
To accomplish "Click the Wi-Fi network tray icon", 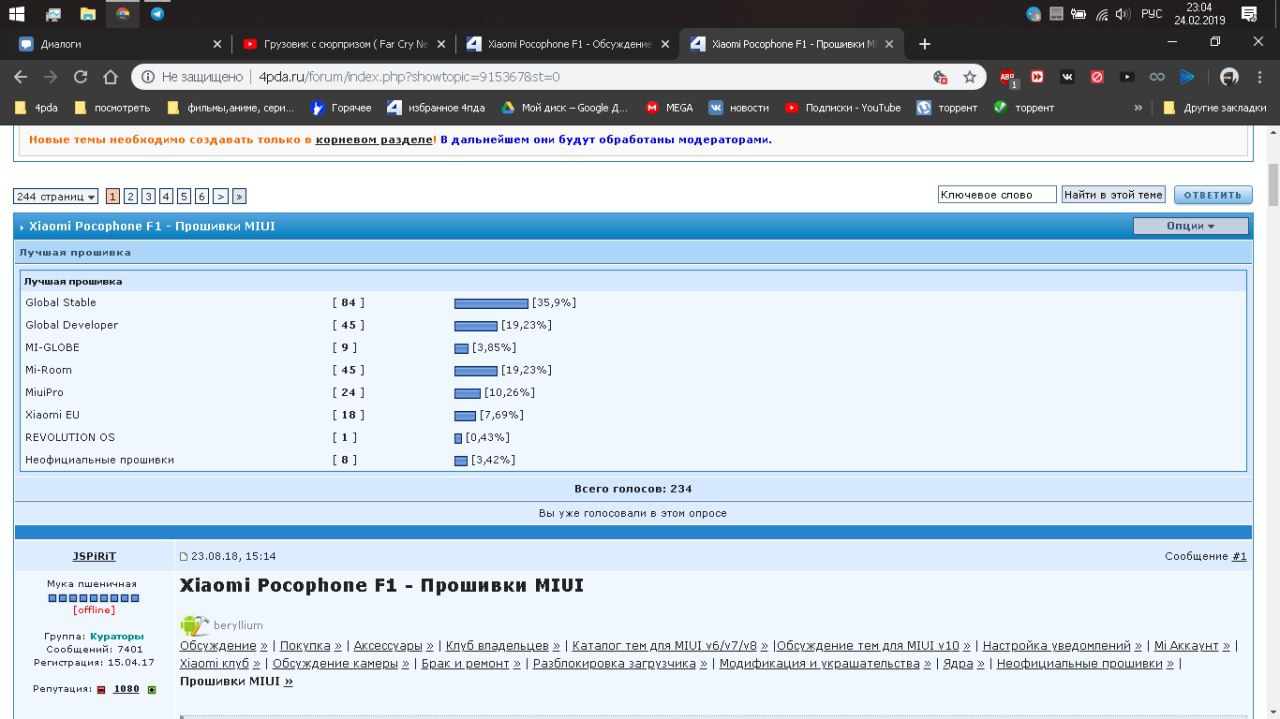I will point(1101,14).
